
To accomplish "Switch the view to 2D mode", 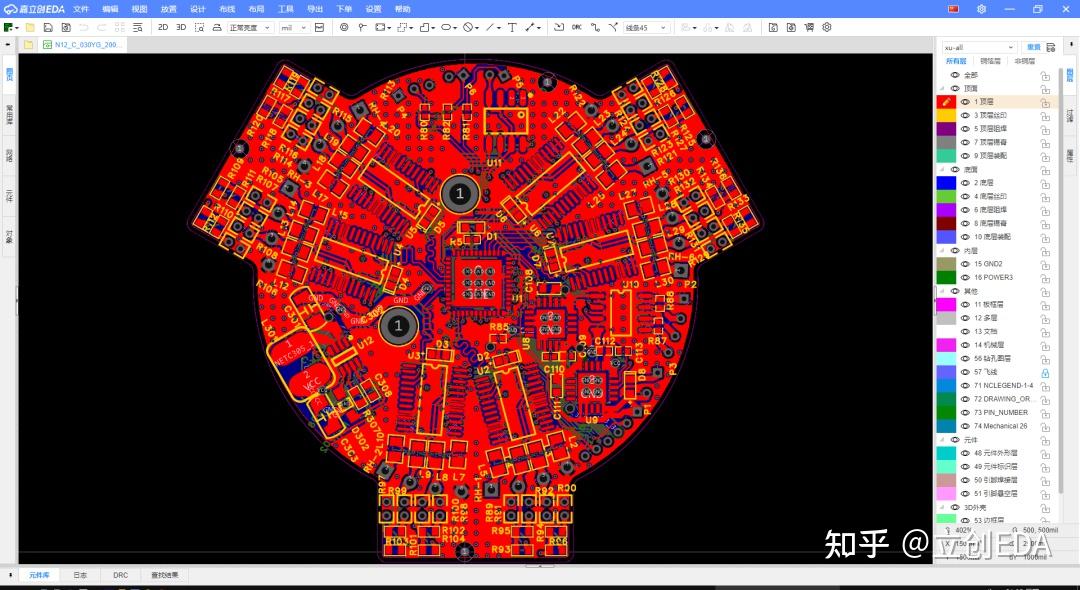I will pos(163,28).
